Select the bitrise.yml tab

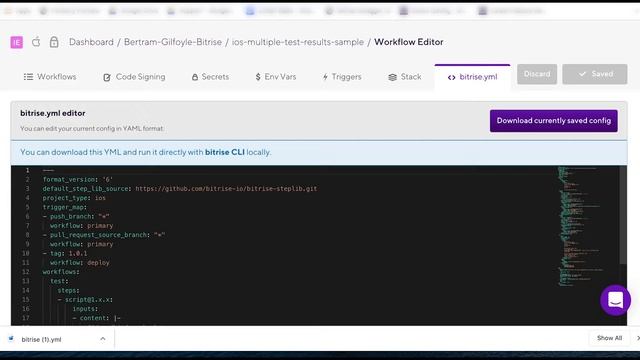coord(473,77)
